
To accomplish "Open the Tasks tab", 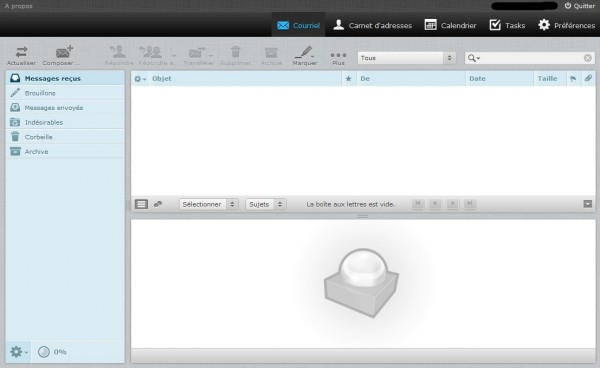I will [x=507, y=25].
